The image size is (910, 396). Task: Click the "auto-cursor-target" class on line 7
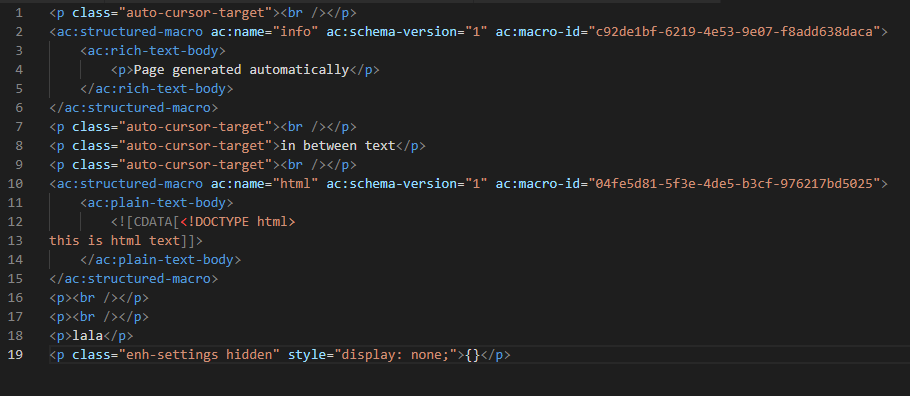tap(196, 127)
